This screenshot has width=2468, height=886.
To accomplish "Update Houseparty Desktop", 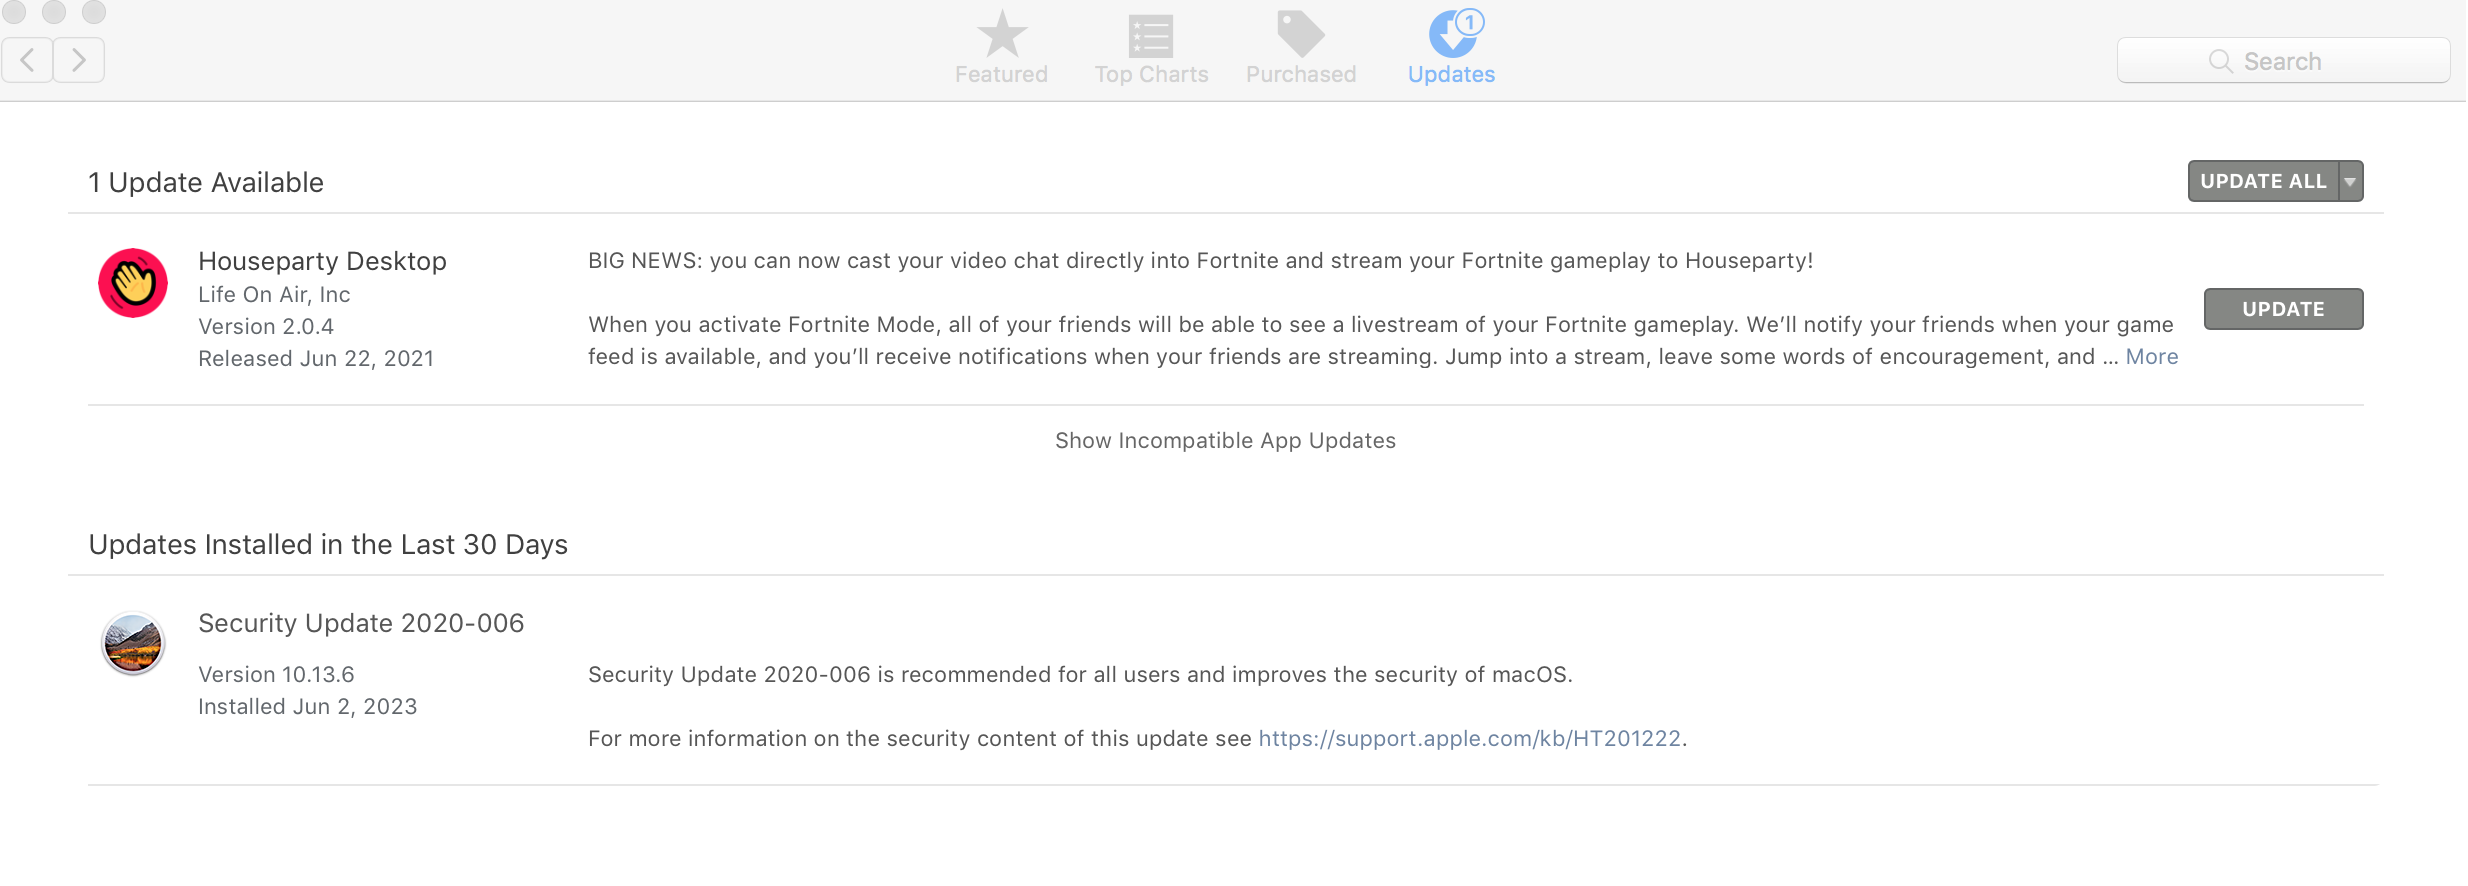I will click(2283, 309).
